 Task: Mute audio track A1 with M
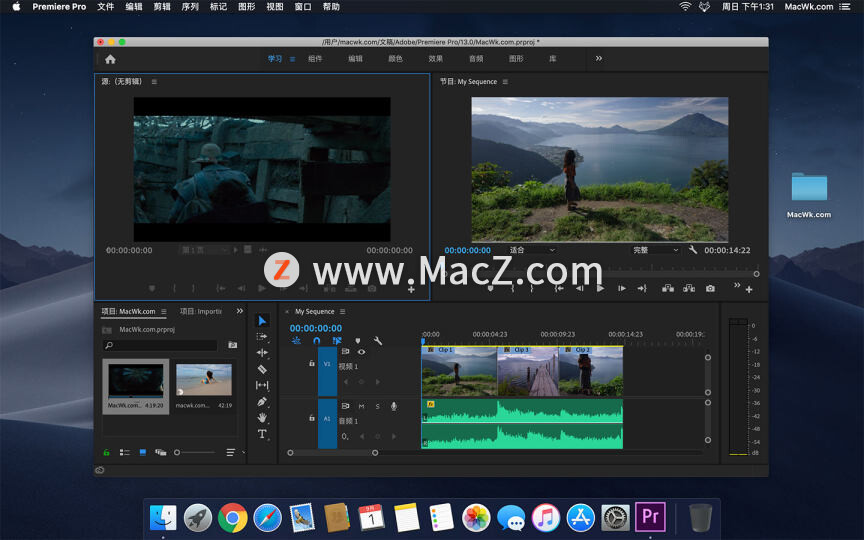(361, 406)
